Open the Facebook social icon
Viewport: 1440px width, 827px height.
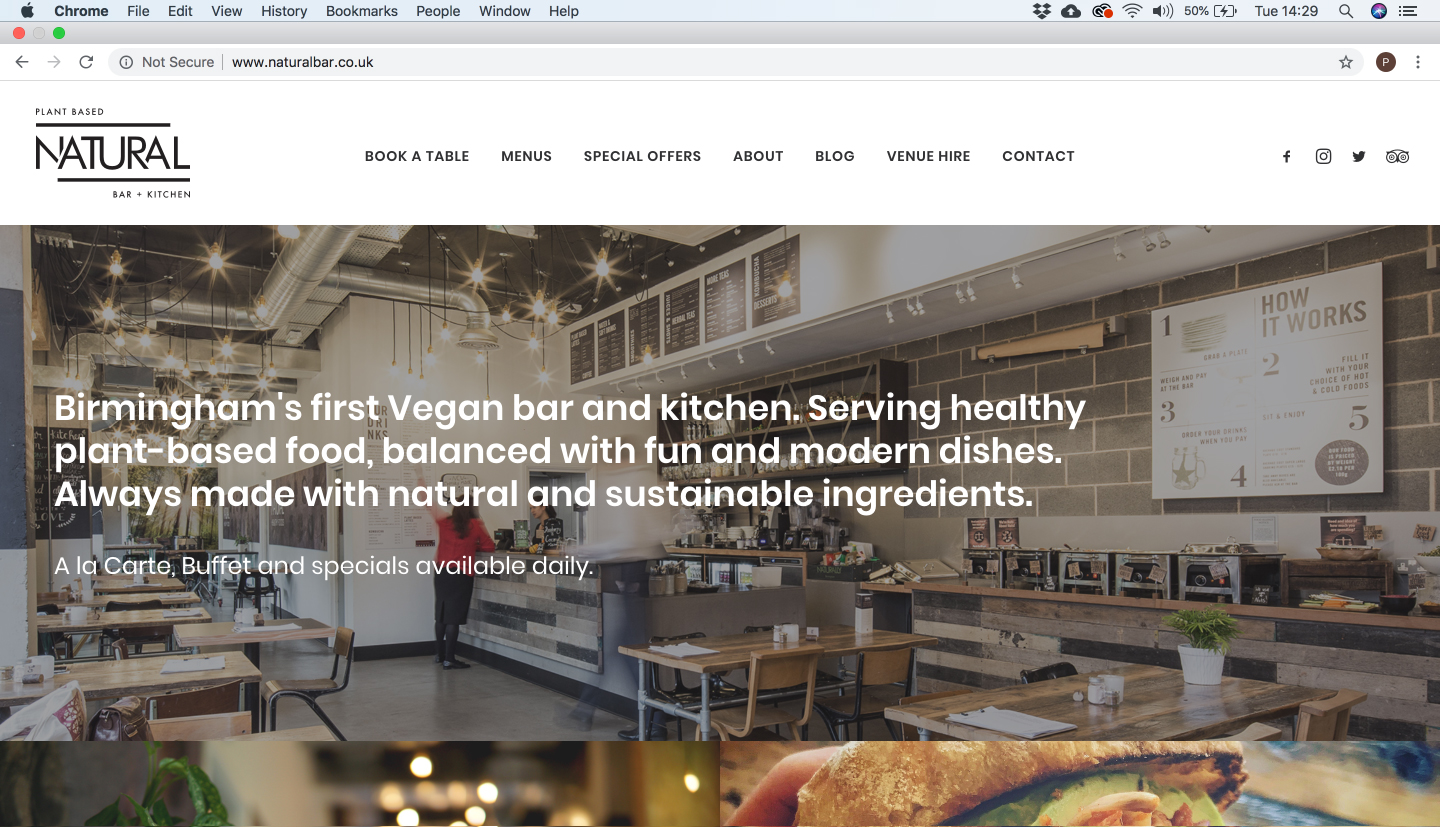click(x=1287, y=156)
